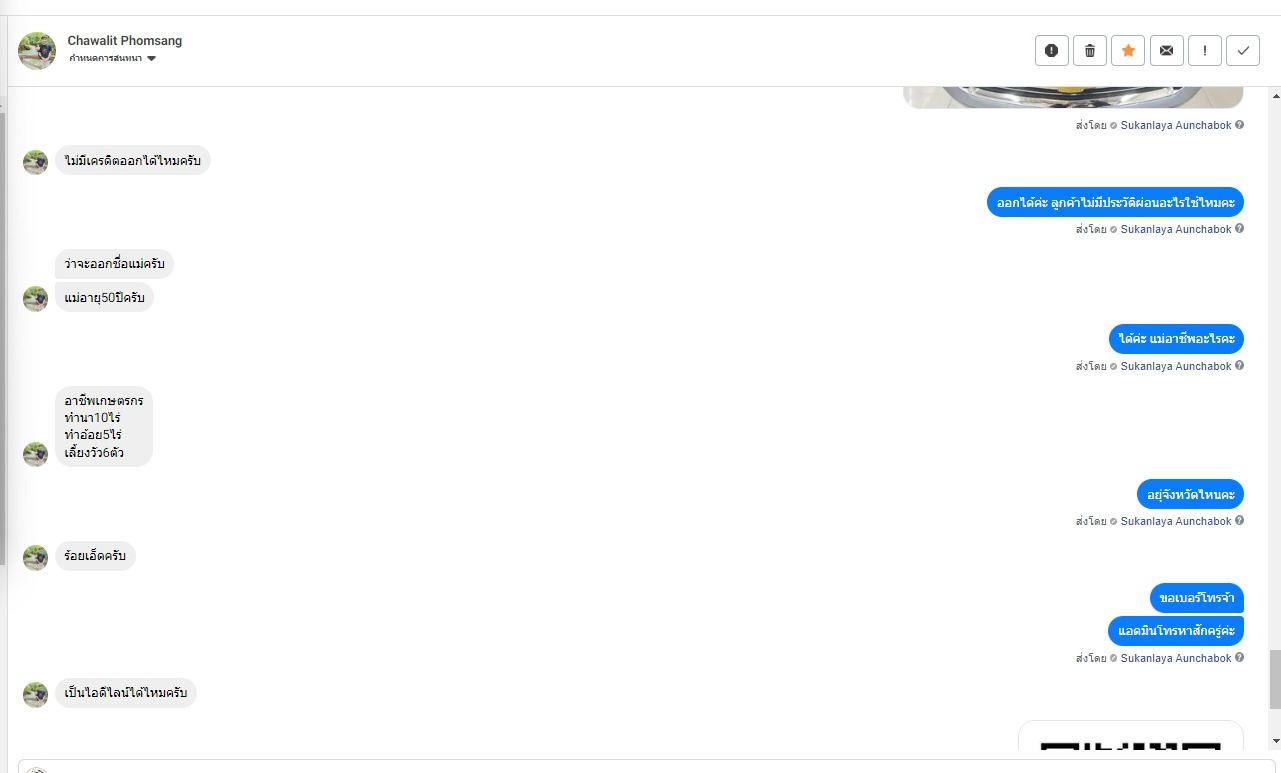Mark conversation unread with envelope icon
The height and width of the screenshot is (773, 1281).
pos(1166,50)
